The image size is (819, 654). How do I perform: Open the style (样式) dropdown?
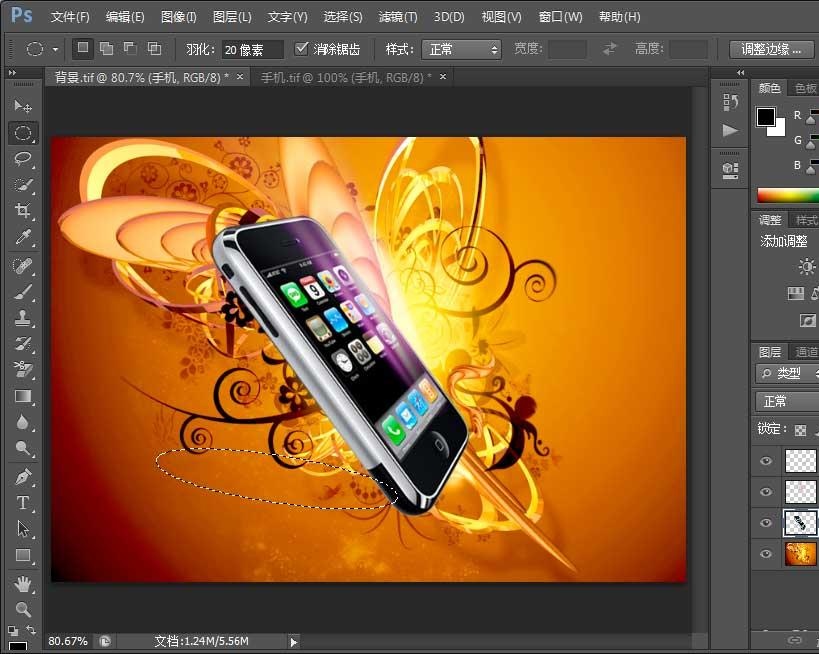[x=461, y=49]
